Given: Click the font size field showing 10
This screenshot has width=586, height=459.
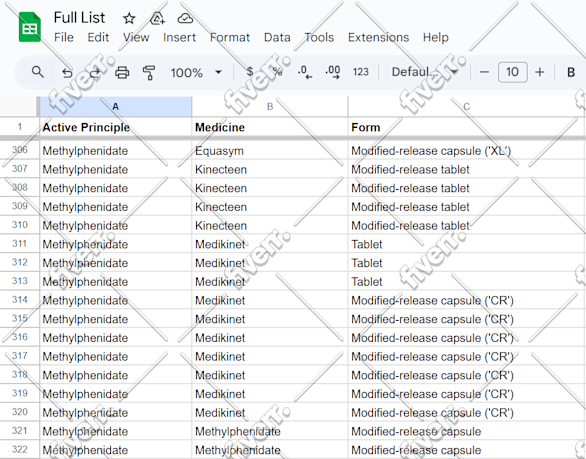Looking at the screenshot, I should tap(512, 72).
